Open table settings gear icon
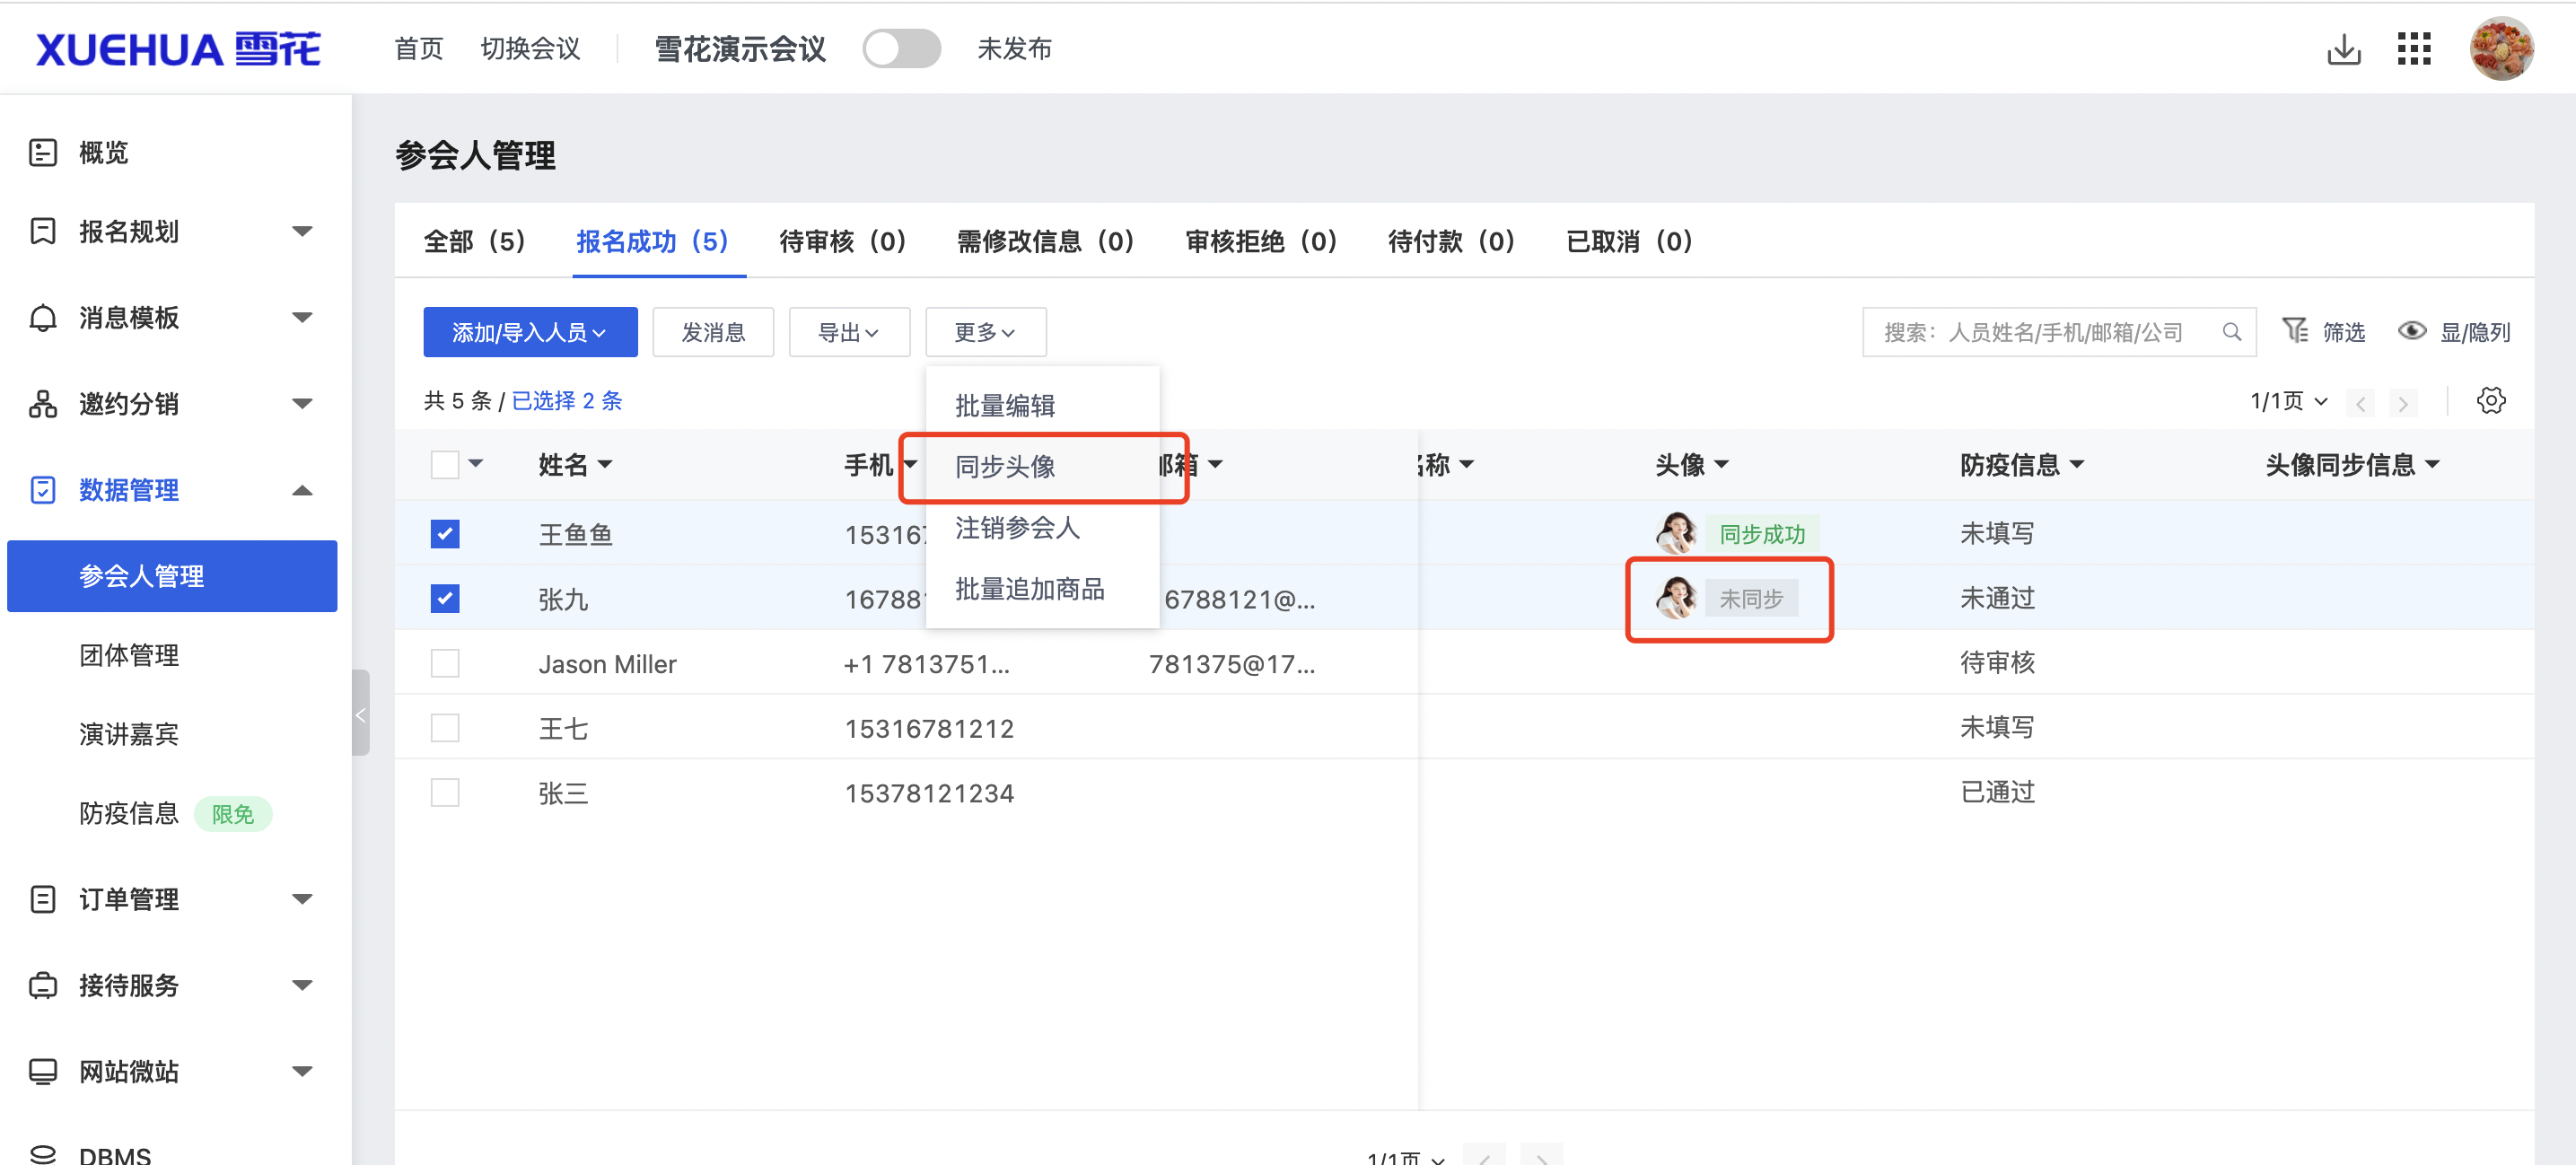The width and height of the screenshot is (2576, 1165). 2491,401
